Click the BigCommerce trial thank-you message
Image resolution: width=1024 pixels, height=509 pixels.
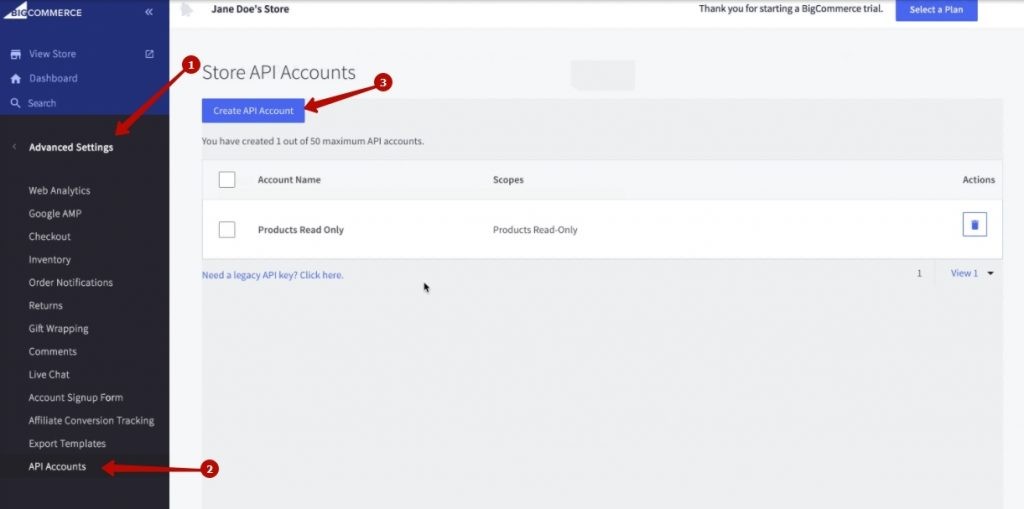[x=791, y=9]
